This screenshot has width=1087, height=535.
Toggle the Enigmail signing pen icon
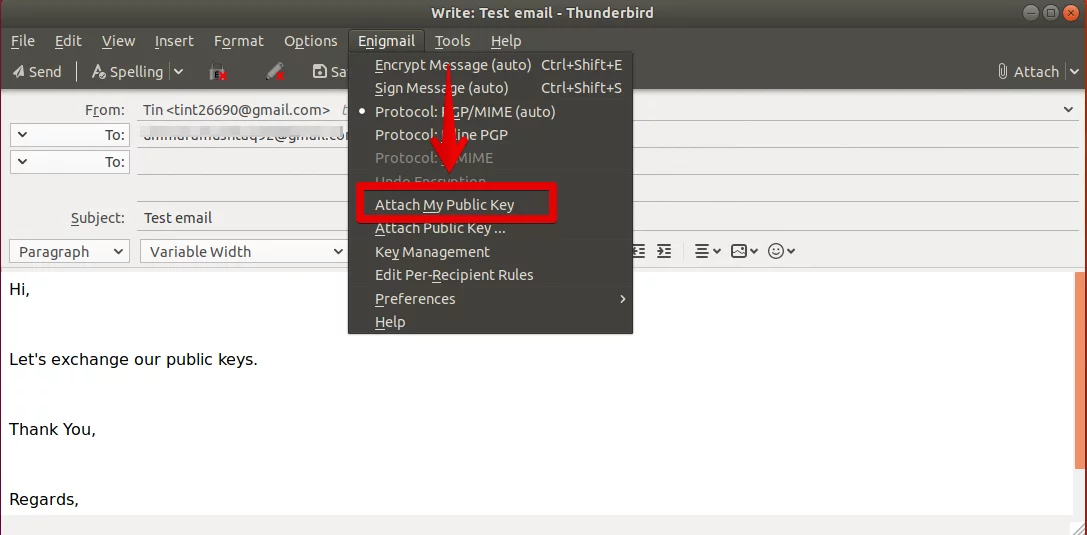275,71
